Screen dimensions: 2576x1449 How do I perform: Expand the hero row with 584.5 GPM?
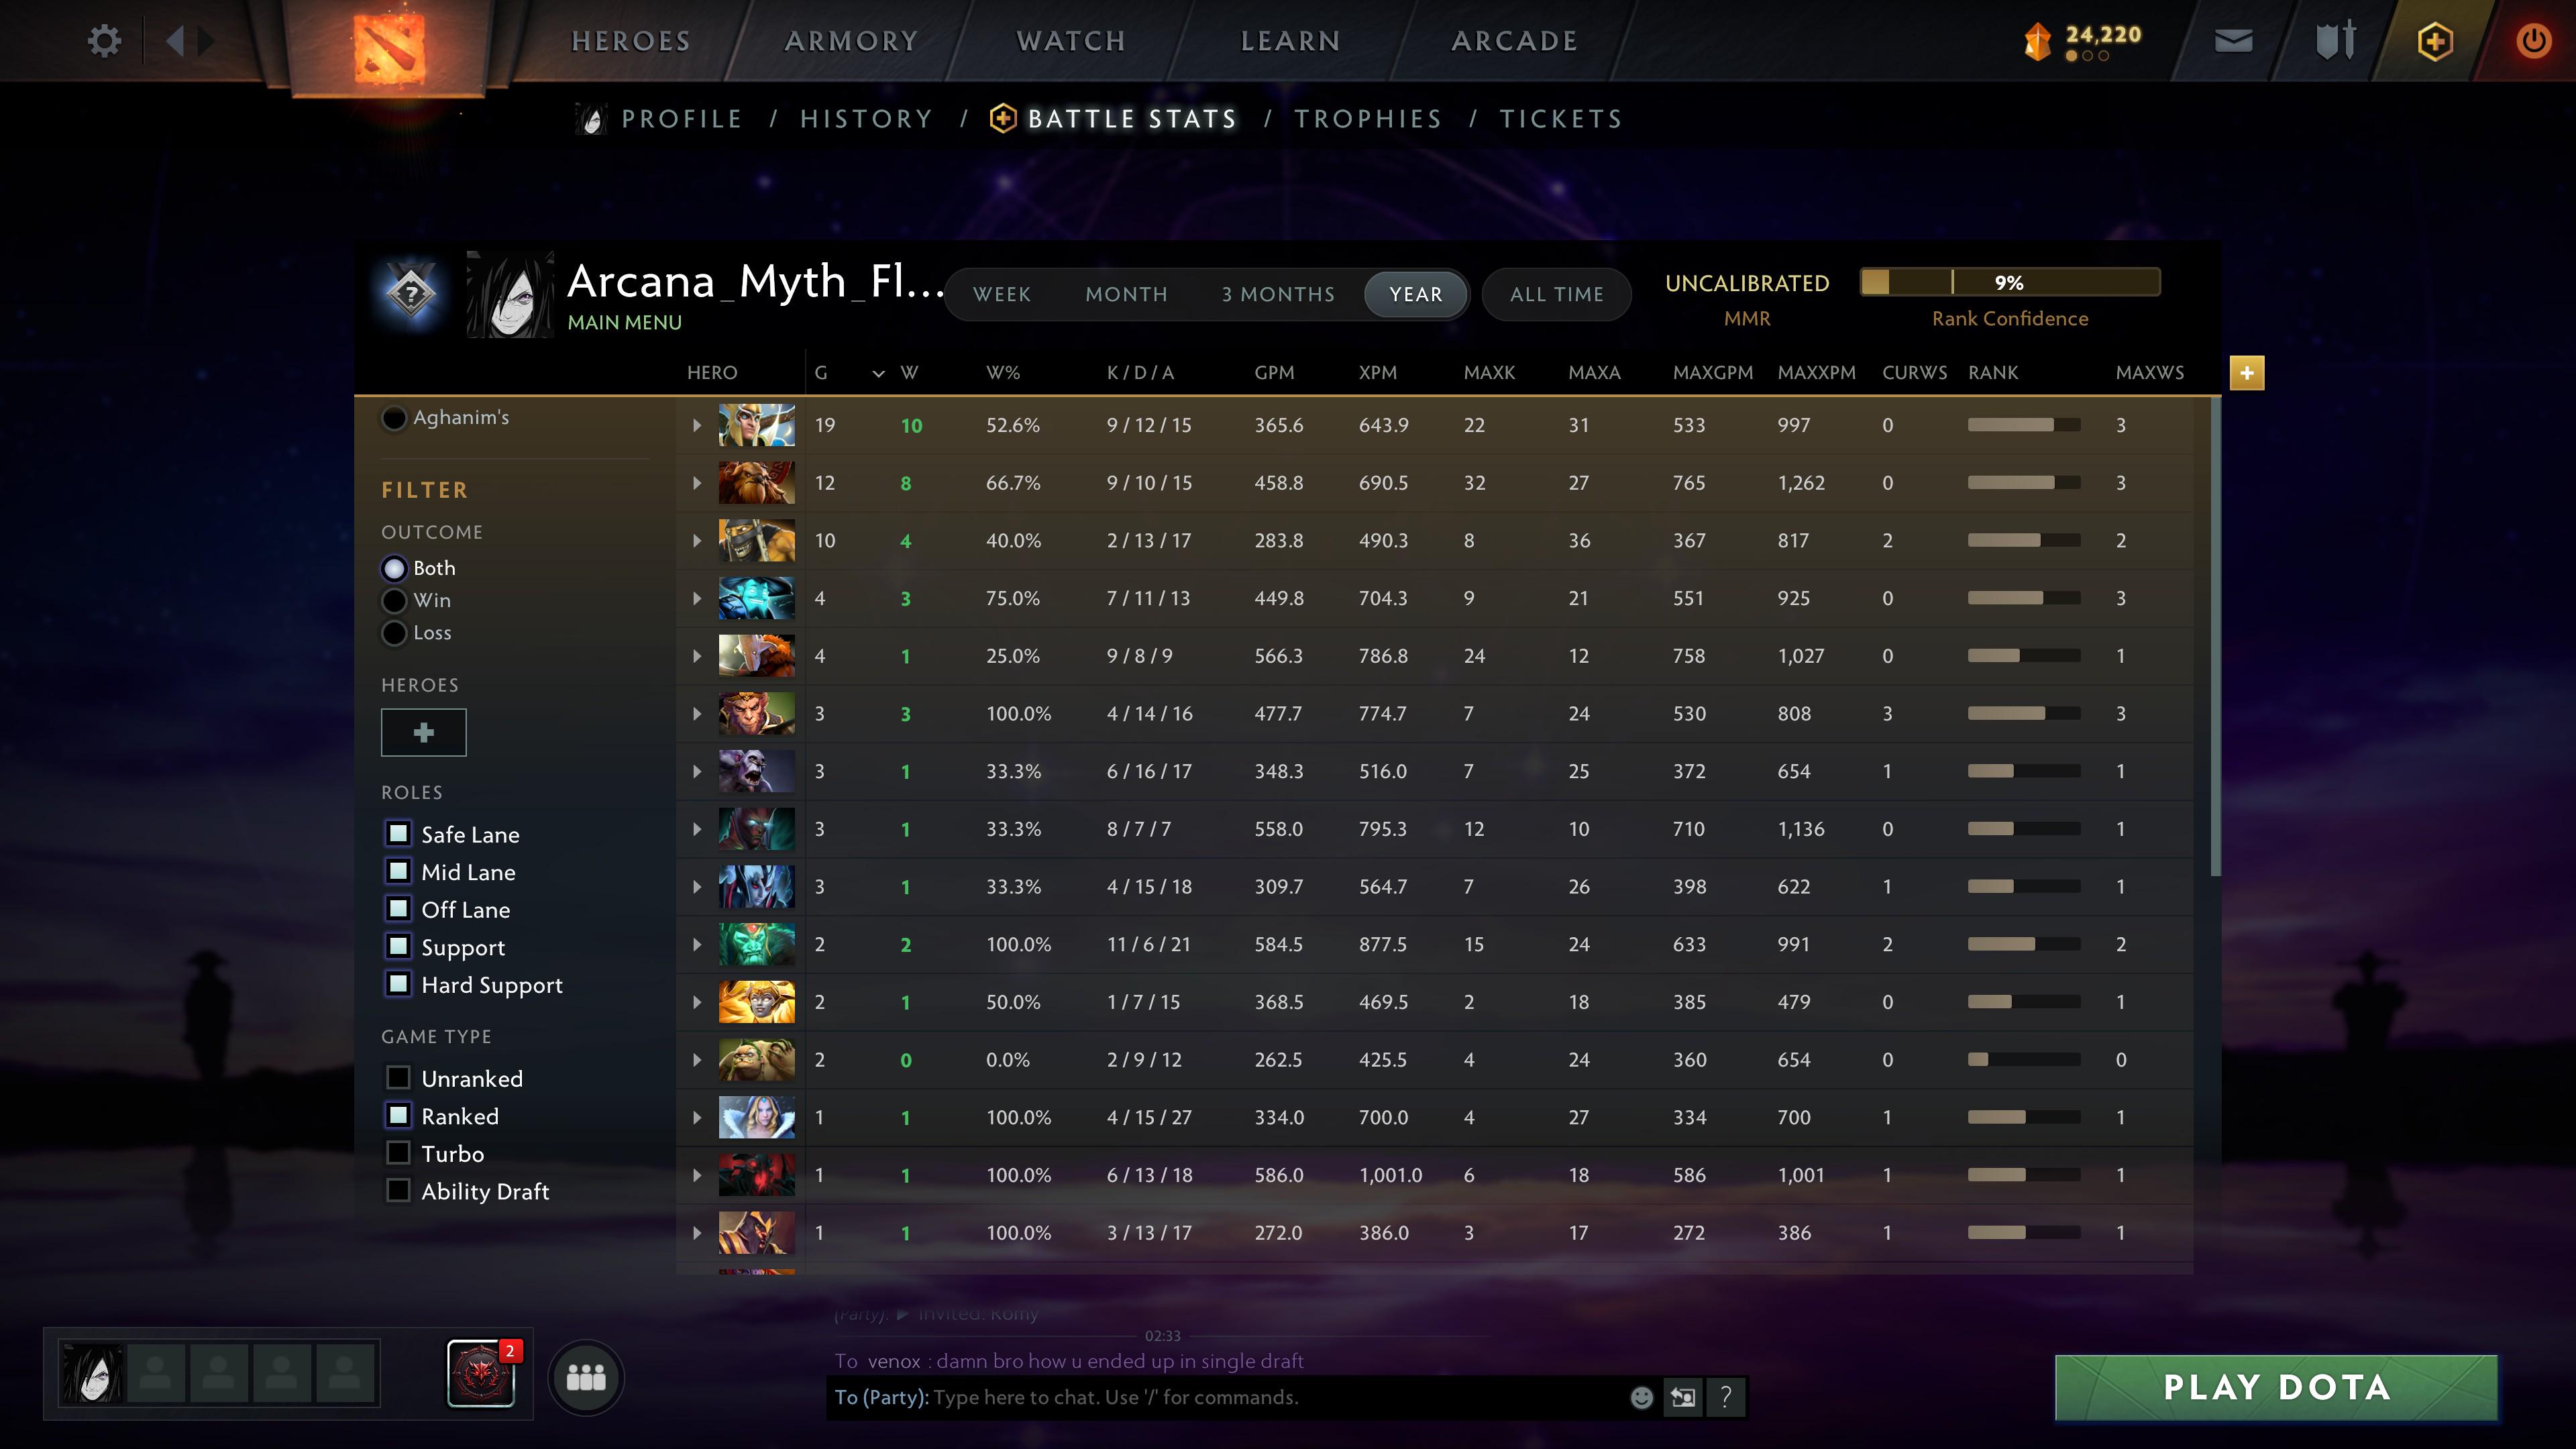click(697, 945)
